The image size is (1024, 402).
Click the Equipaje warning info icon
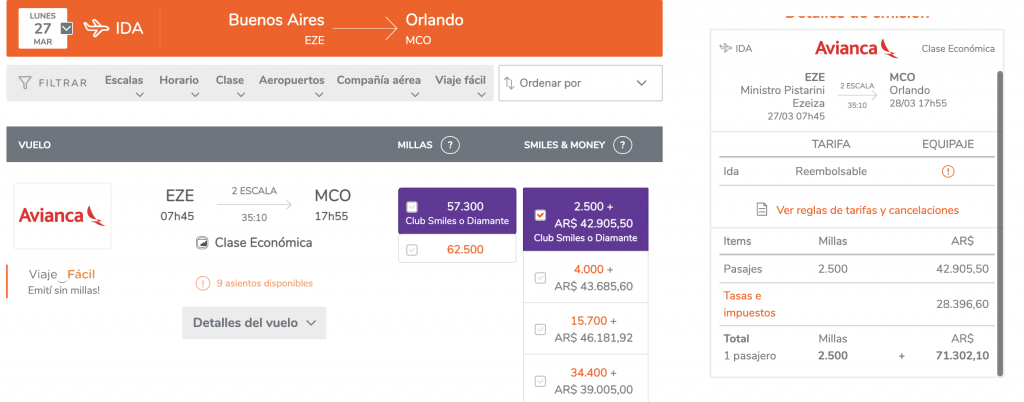947,171
